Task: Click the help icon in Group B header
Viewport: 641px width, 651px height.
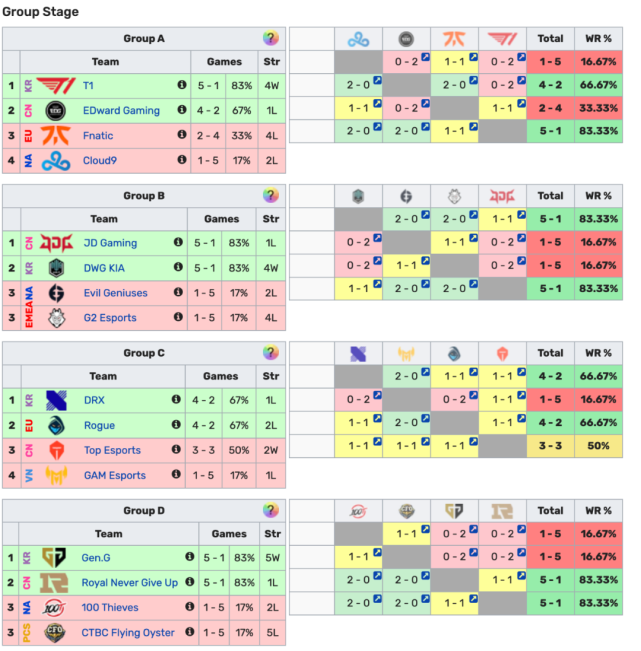Action: click(x=271, y=195)
